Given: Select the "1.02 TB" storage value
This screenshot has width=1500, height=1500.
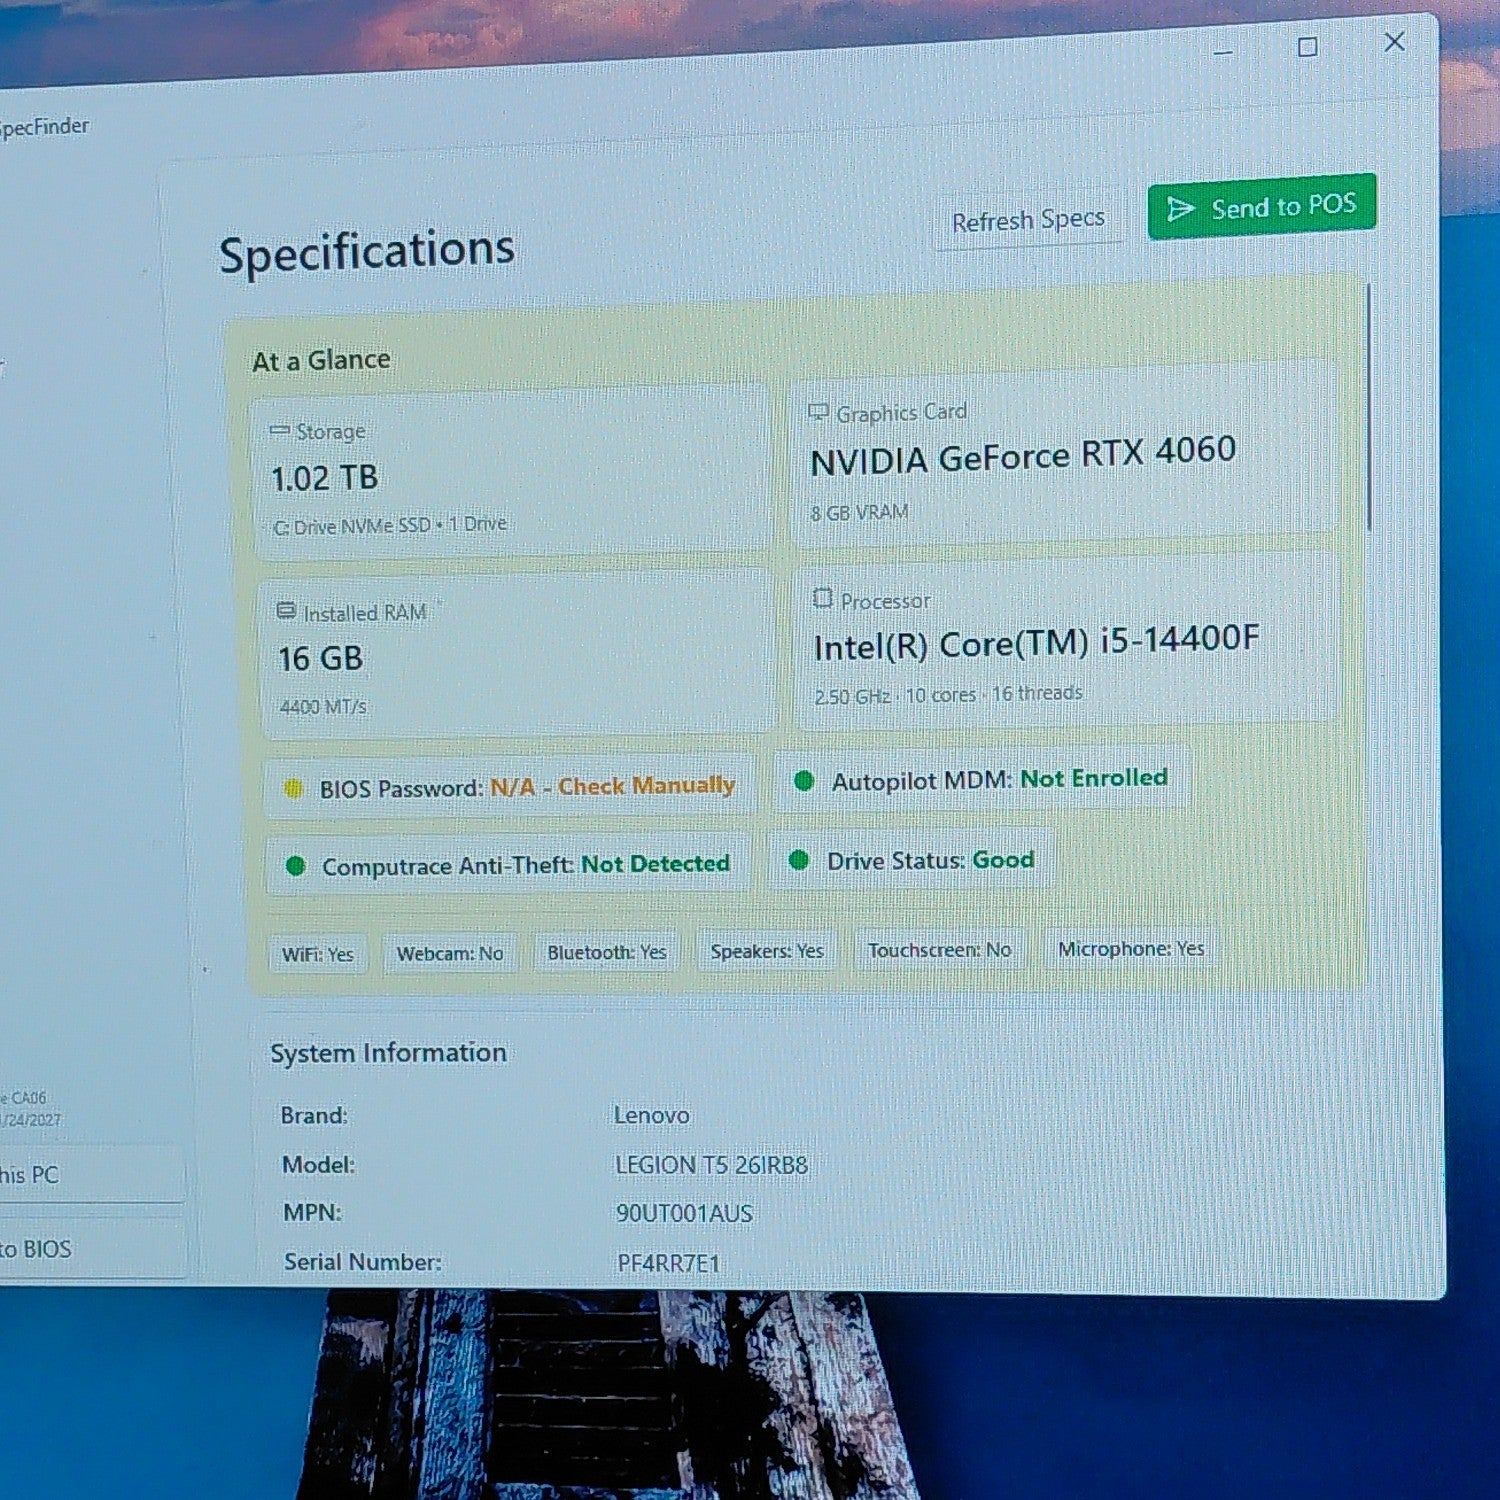Looking at the screenshot, I should click(325, 478).
